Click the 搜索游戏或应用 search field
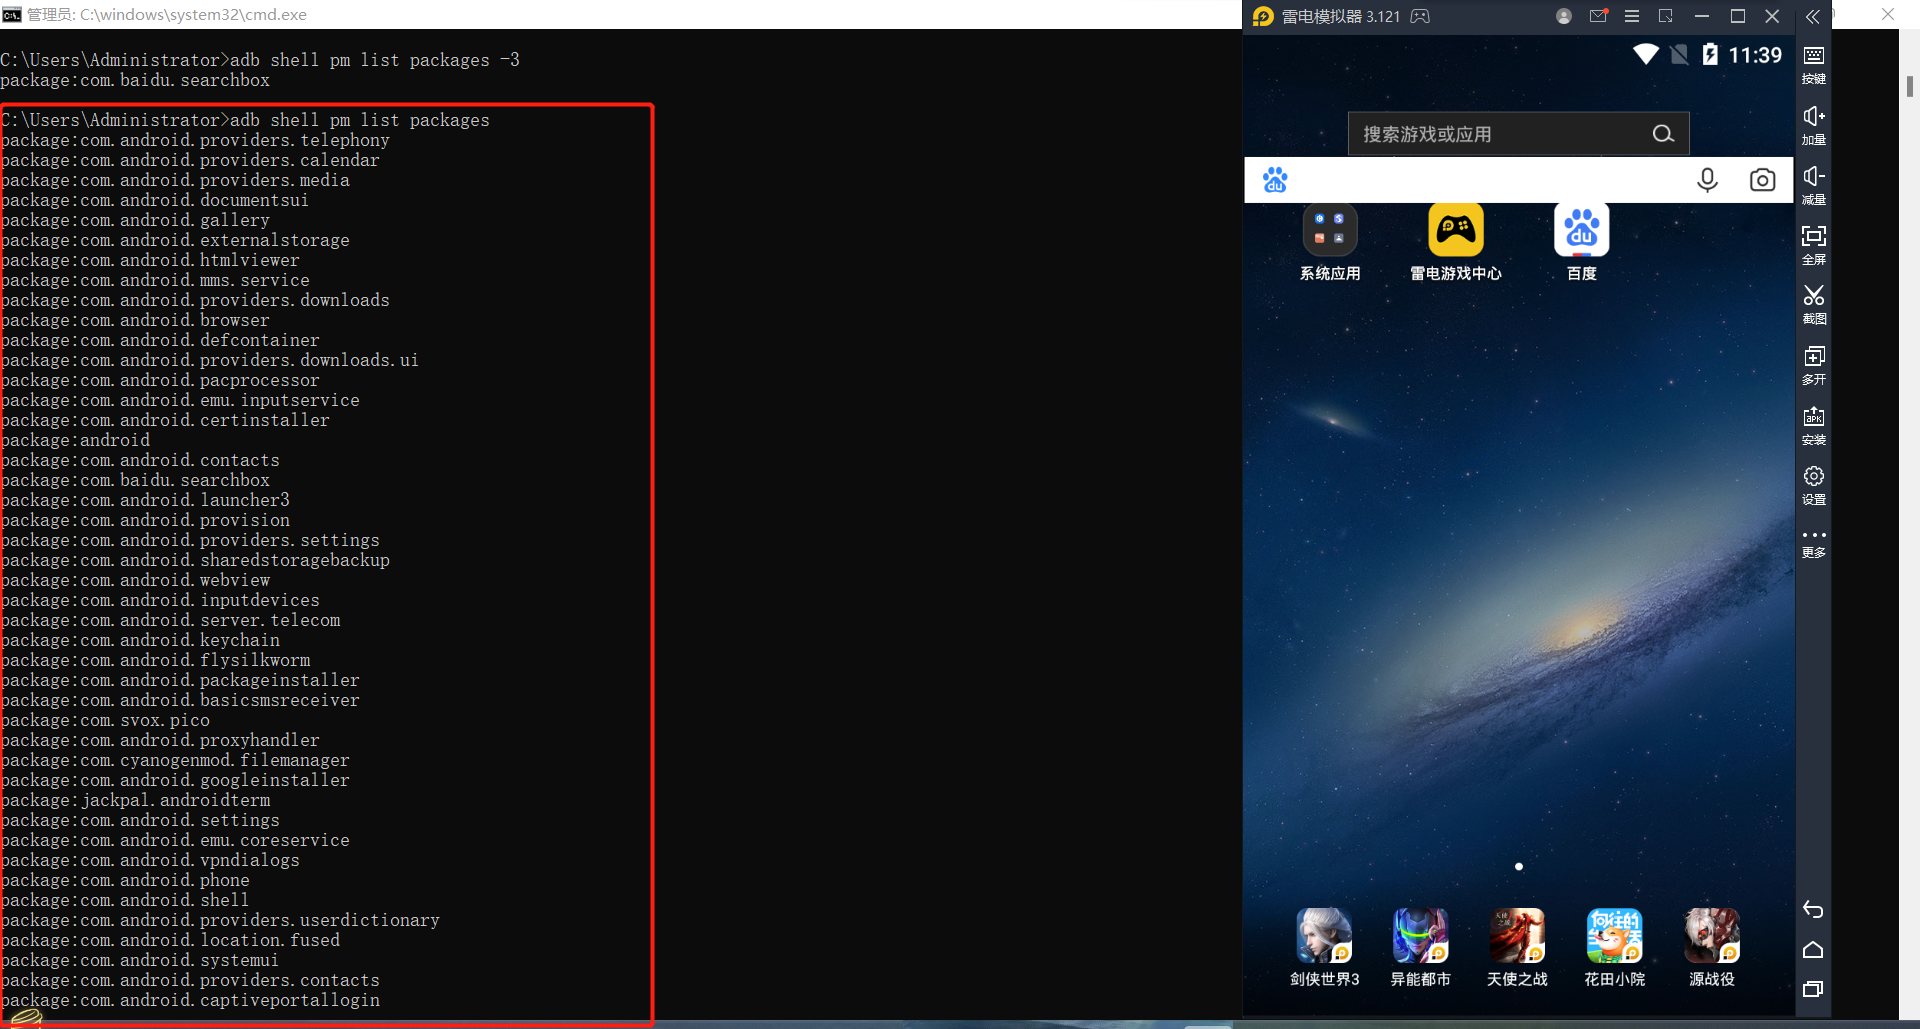1920x1029 pixels. pyautogui.click(x=1500, y=133)
